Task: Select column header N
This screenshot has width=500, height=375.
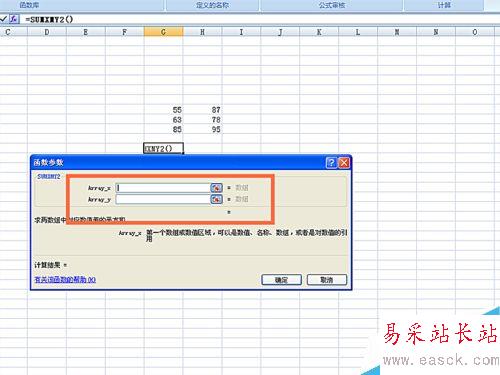Action: click(x=436, y=32)
